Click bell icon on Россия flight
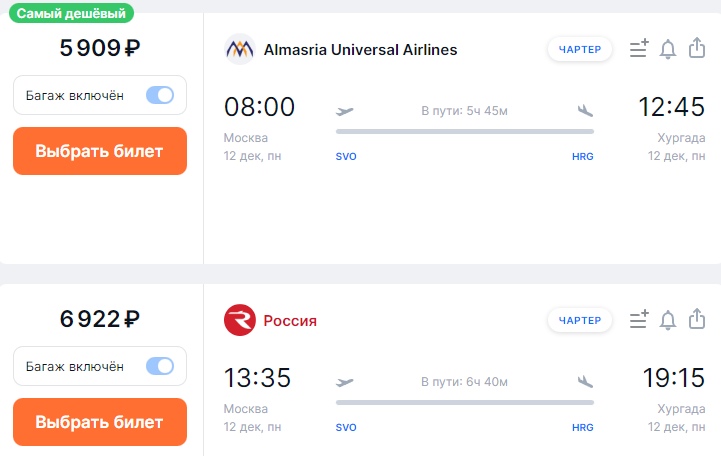721x456 pixels. [668, 320]
